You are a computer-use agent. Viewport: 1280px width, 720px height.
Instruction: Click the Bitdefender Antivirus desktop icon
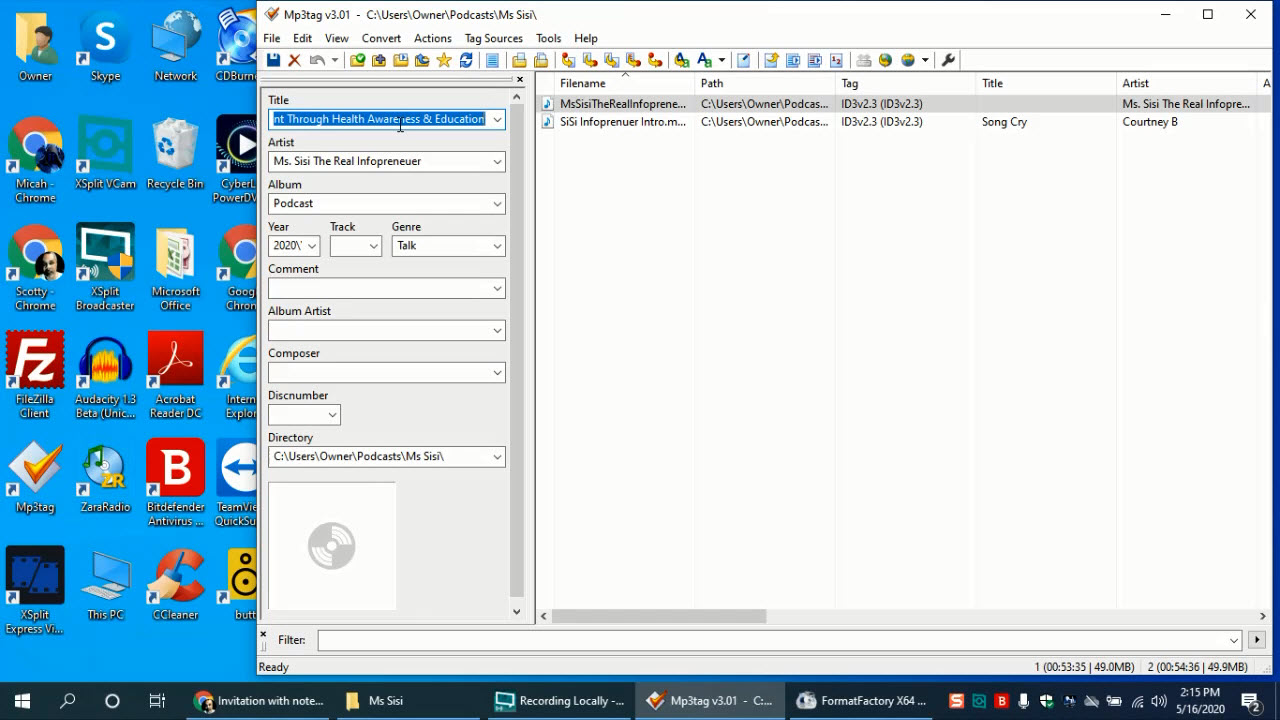click(175, 484)
